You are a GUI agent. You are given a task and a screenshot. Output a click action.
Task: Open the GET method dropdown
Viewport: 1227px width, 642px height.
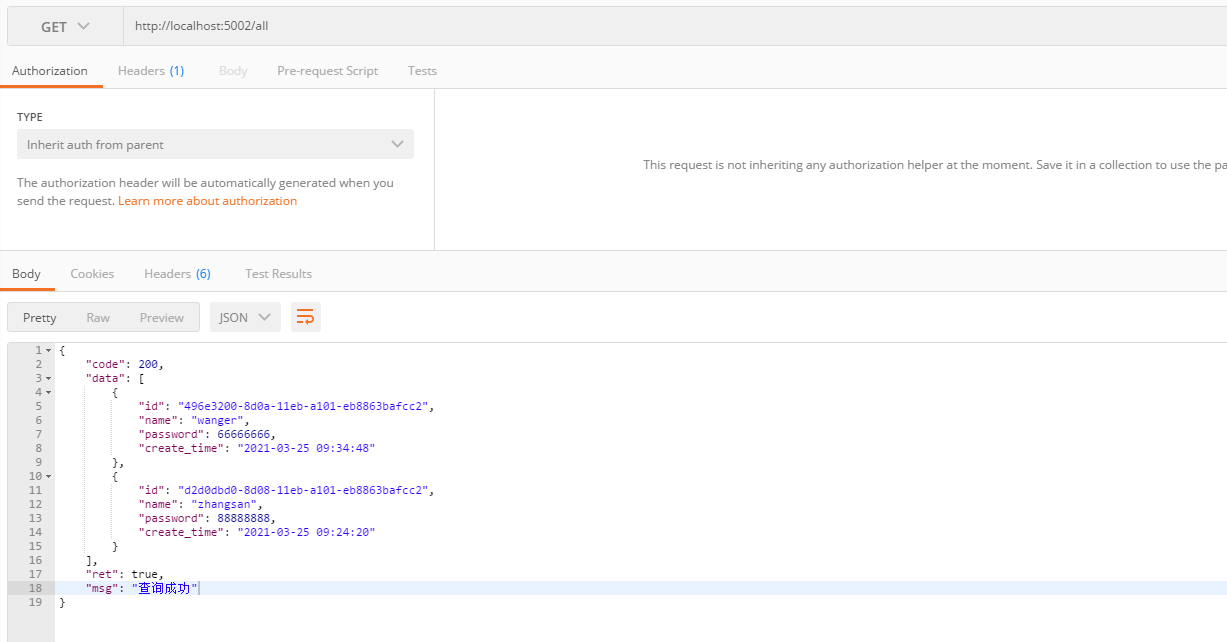pyautogui.click(x=65, y=27)
